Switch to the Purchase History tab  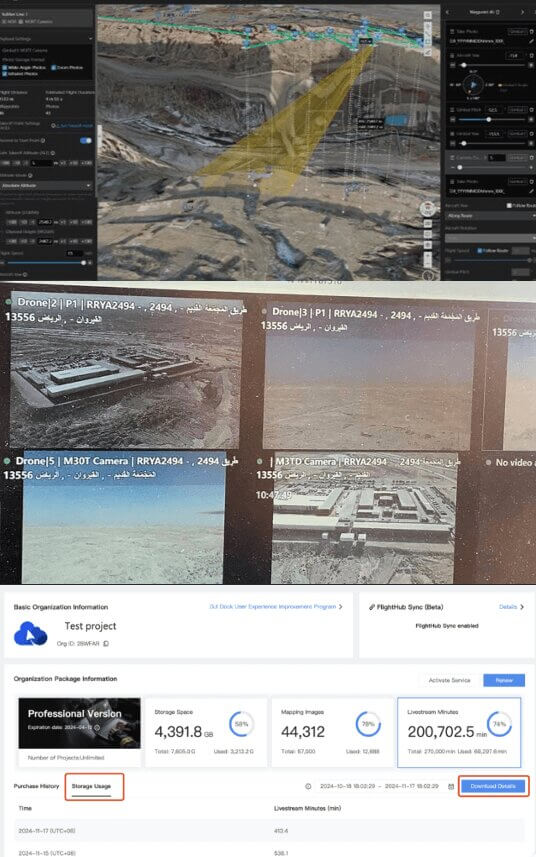(x=36, y=786)
